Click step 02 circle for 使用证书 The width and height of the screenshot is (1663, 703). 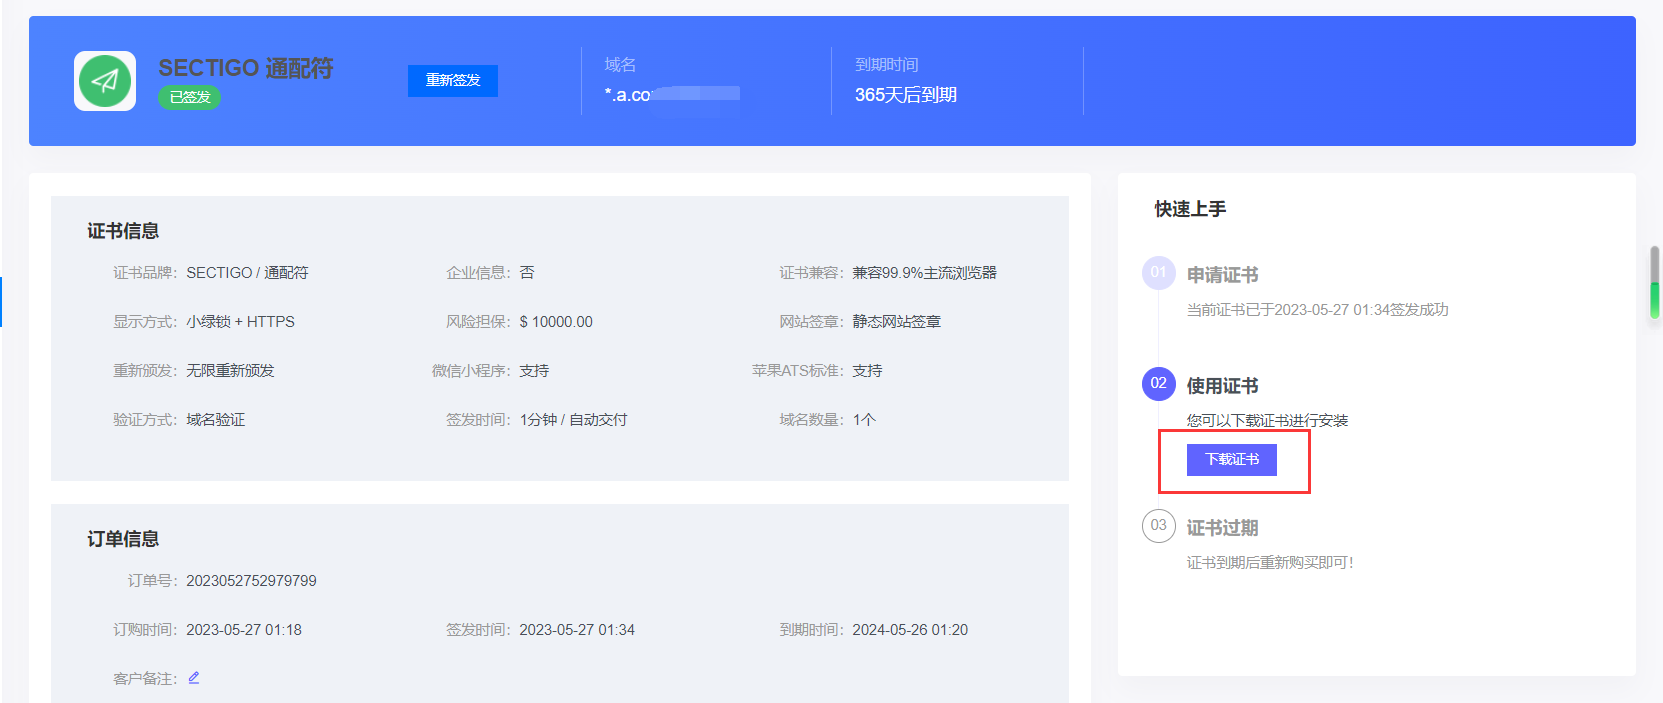tap(1159, 383)
